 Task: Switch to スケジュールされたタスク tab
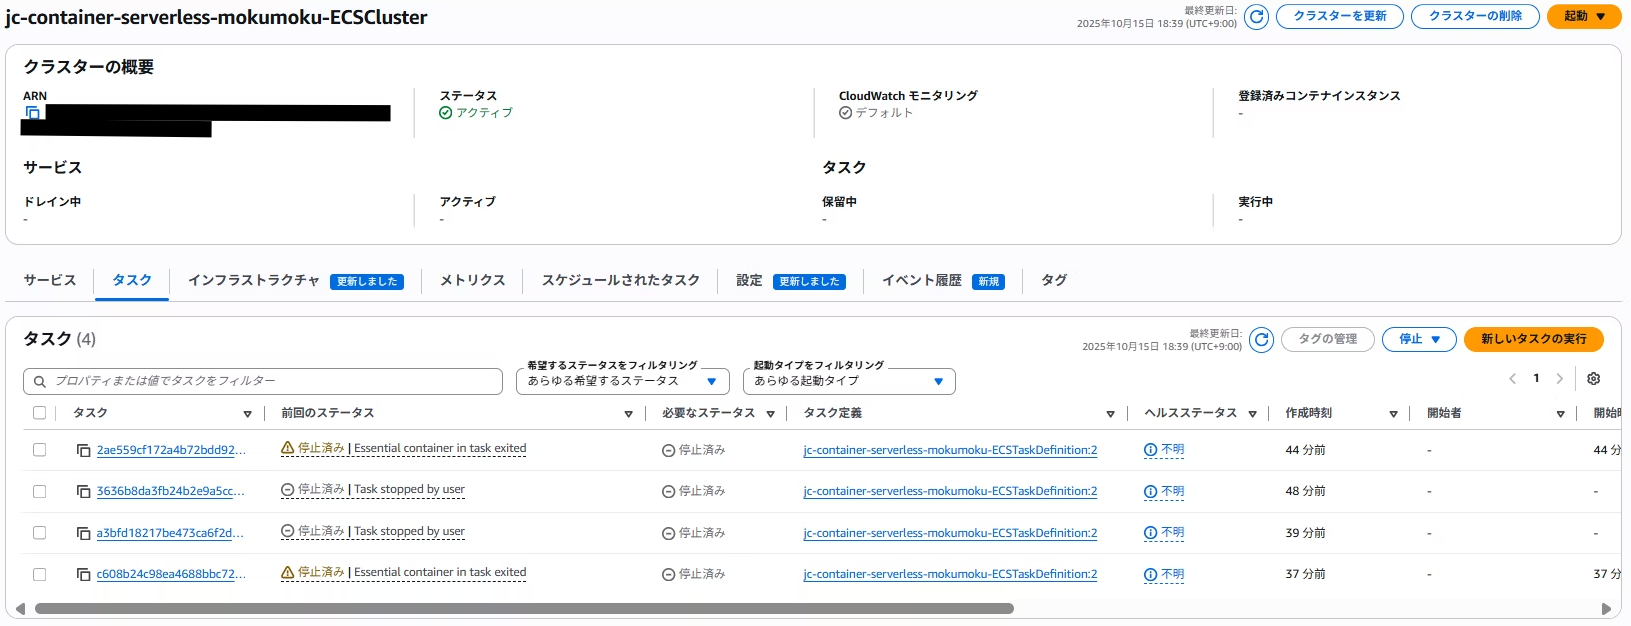(620, 280)
